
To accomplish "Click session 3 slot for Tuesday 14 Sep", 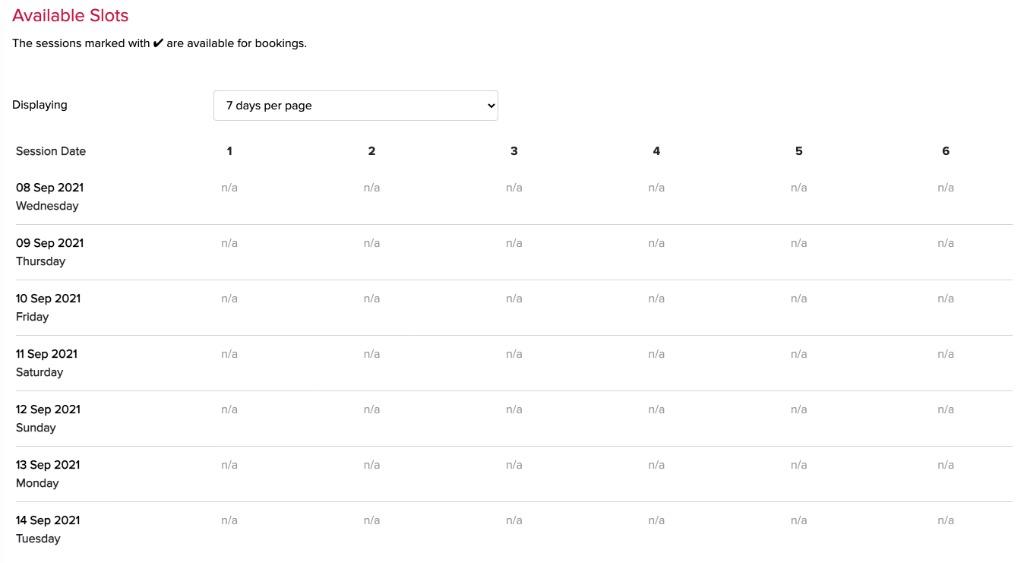I will click(x=514, y=521).
